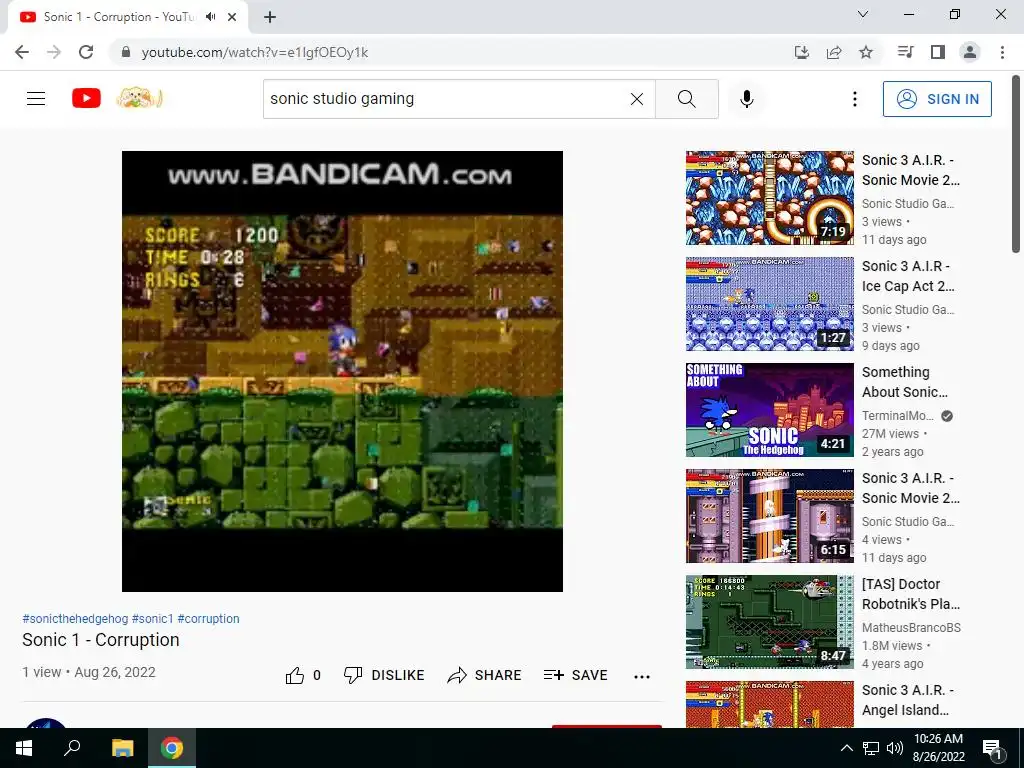Bookmark this tab with star icon

(866, 52)
